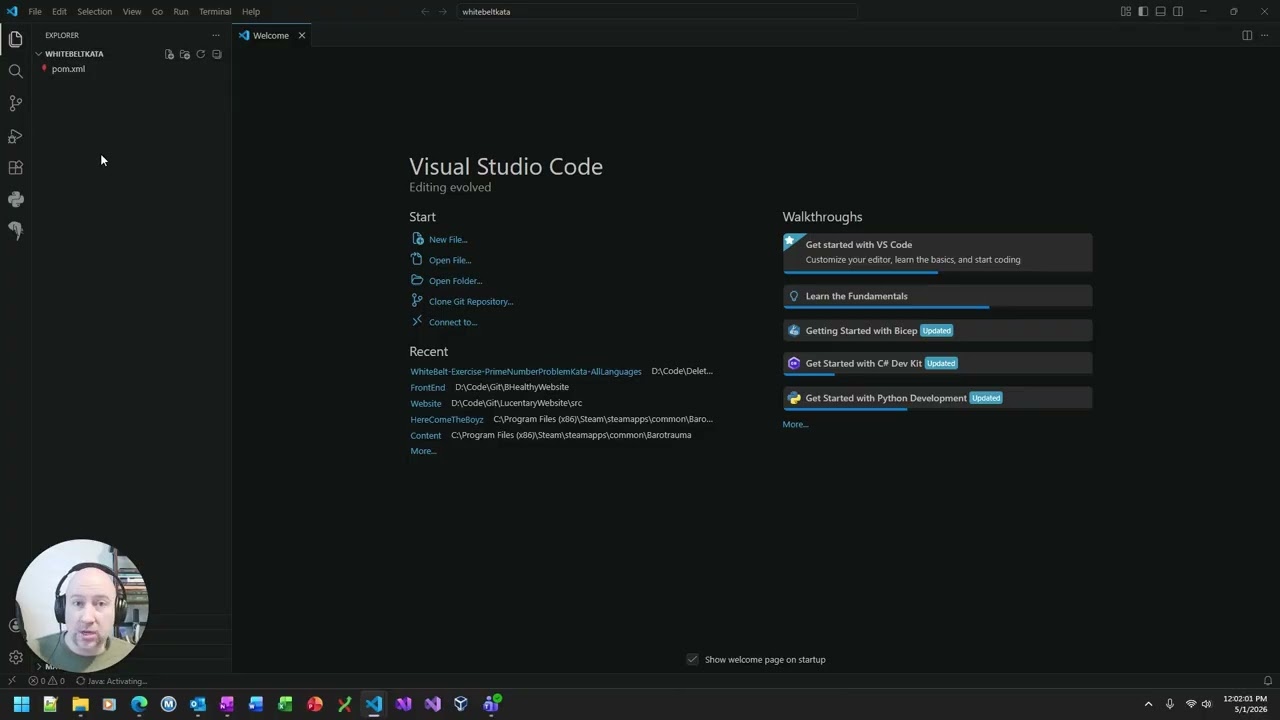Click Clone Git Repository link
Screen dimensions: 1280x720
471,301
